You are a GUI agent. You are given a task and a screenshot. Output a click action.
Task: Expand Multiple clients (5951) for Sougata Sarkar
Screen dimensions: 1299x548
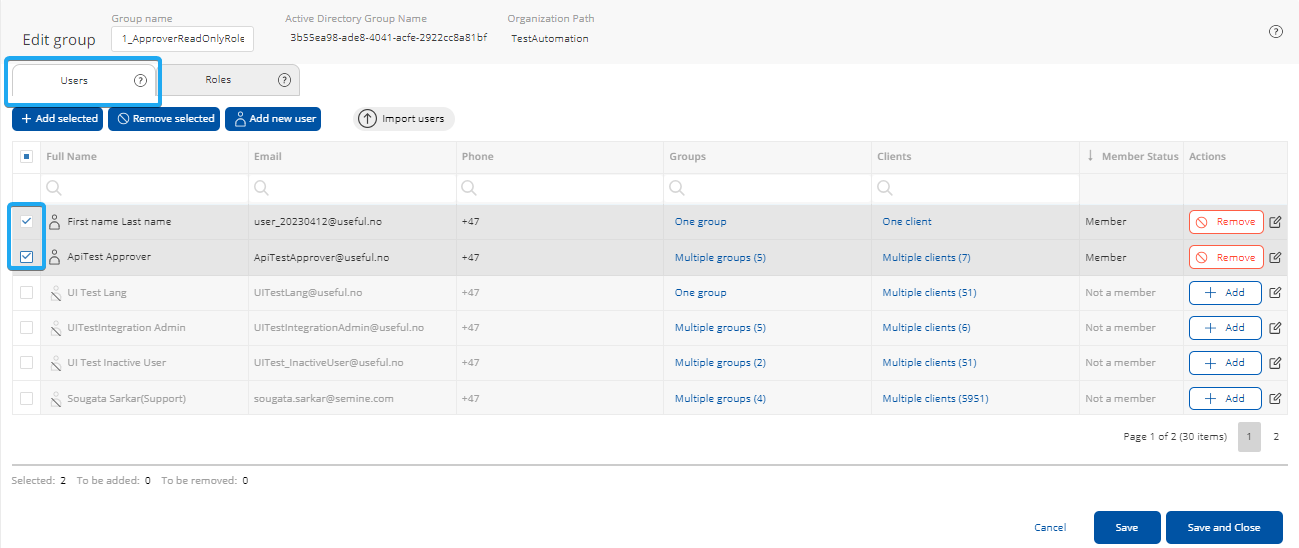(934, 399)
